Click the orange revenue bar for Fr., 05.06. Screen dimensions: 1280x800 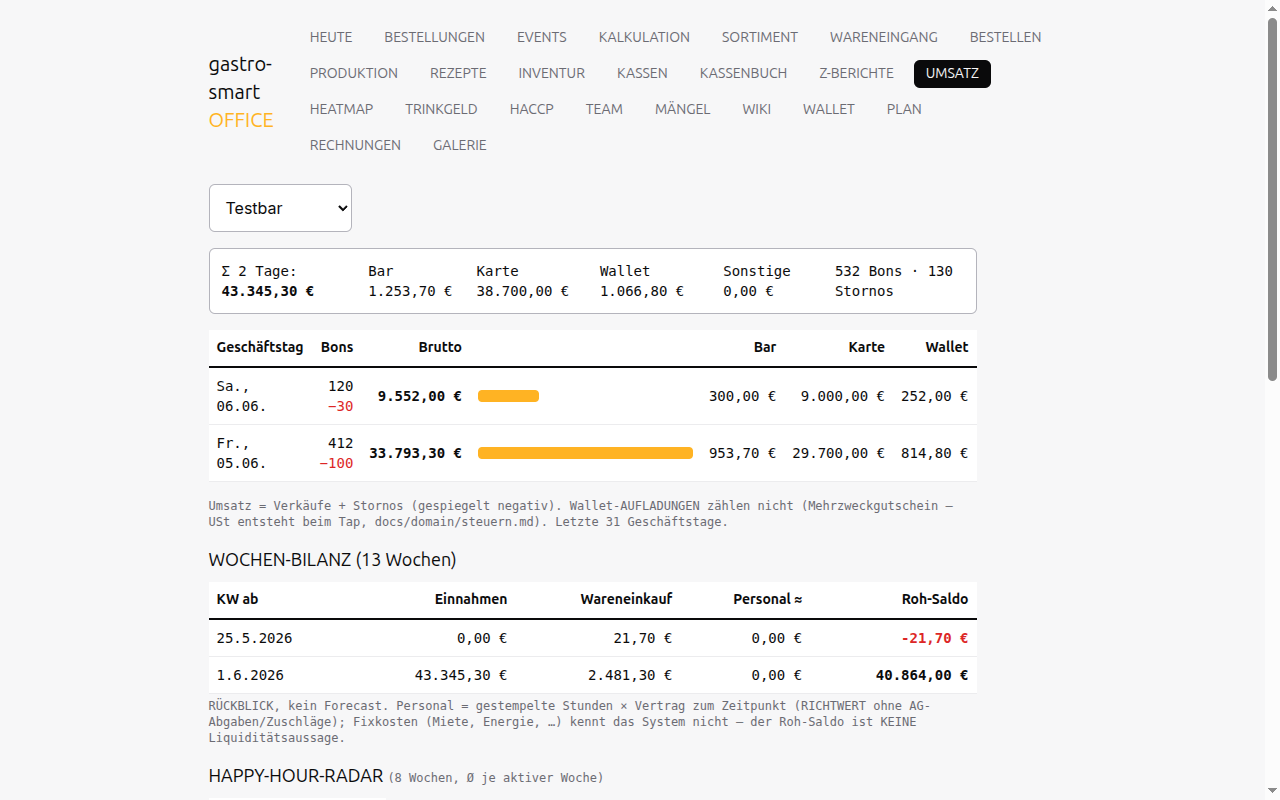pyautogui.click(x=585, y=453)
